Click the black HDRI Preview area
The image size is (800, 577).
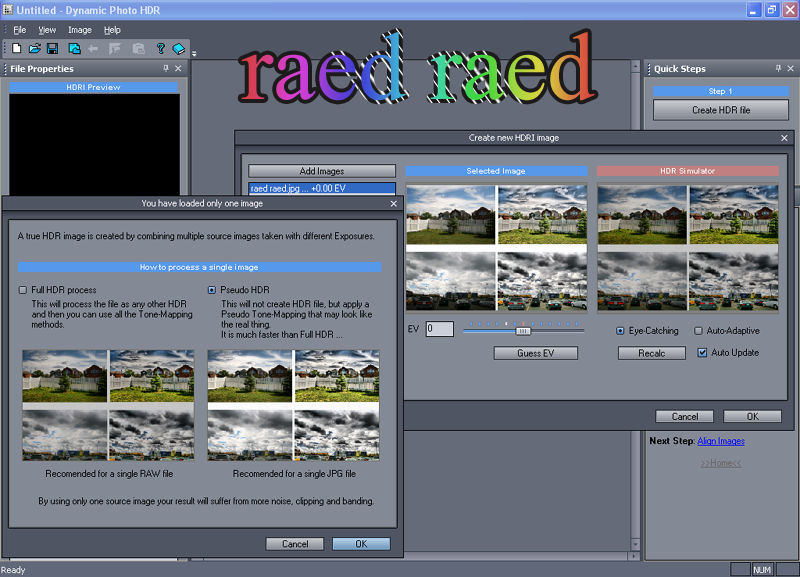tap(94, 144)
